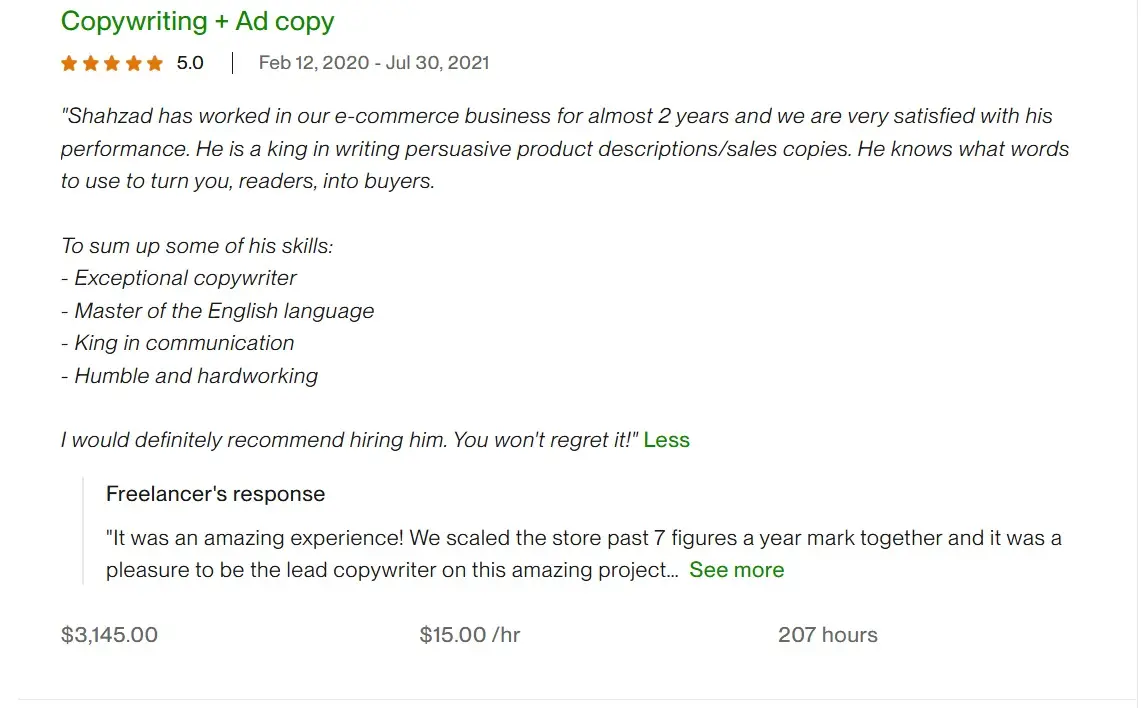Click the $15.00 /hr rate
The width and height of the screenshot is (1141, 708).
point(470,634)
